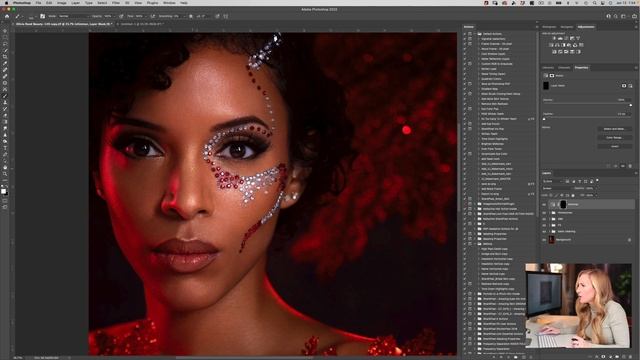This screenshot has width=640, height=360.
Task: Add an Invert adjustment layer icon
Action: [554, 52]
